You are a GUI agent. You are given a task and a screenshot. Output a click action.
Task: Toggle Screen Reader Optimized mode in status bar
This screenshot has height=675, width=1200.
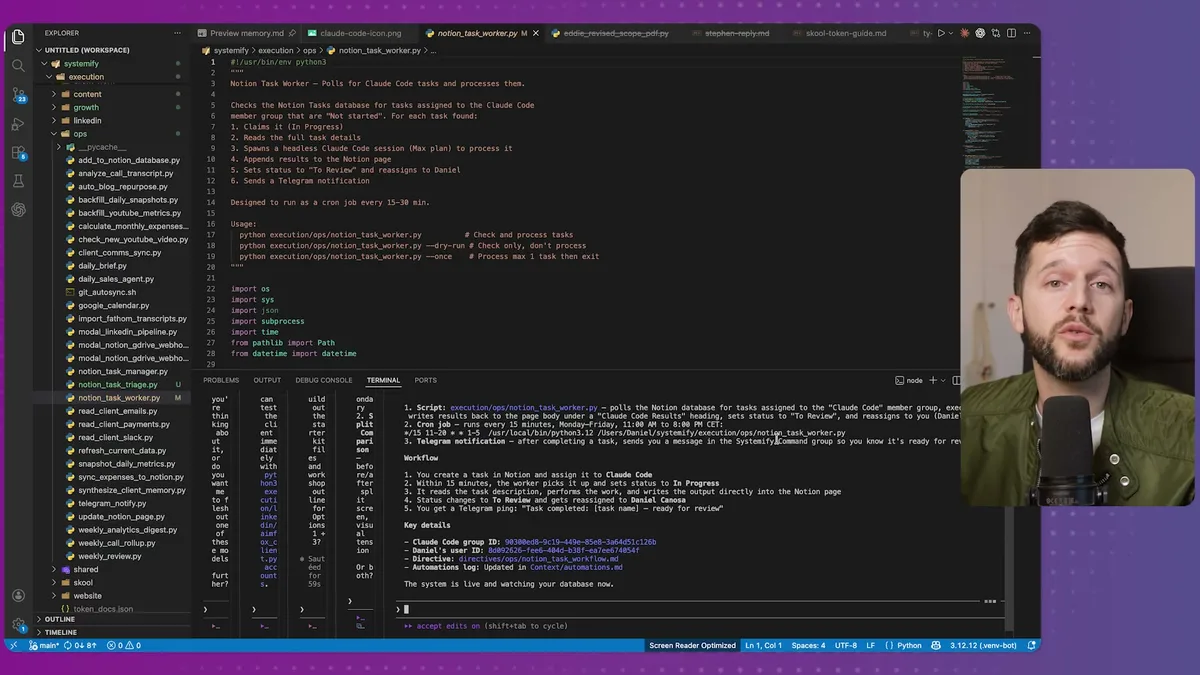pyautogui.click(x=692, y=645)
